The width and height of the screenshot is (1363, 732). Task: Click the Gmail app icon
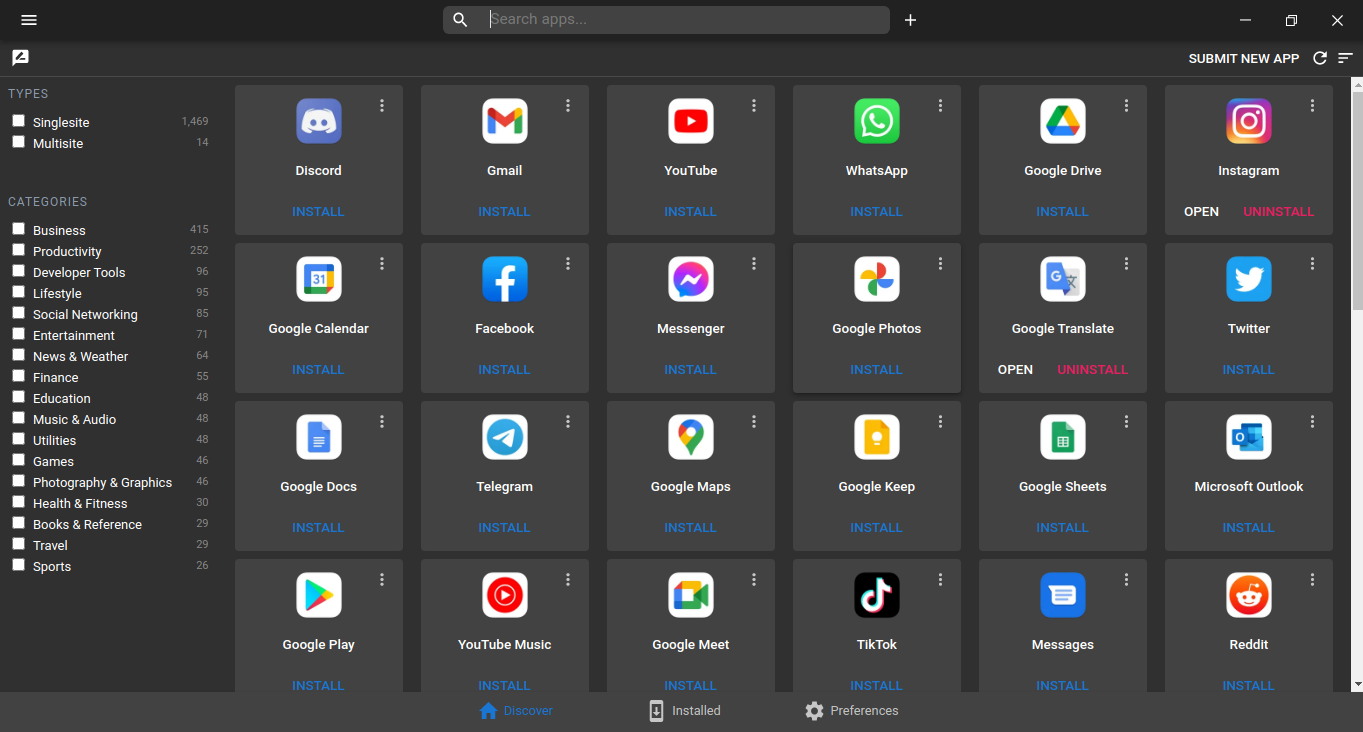coord(505,121)
